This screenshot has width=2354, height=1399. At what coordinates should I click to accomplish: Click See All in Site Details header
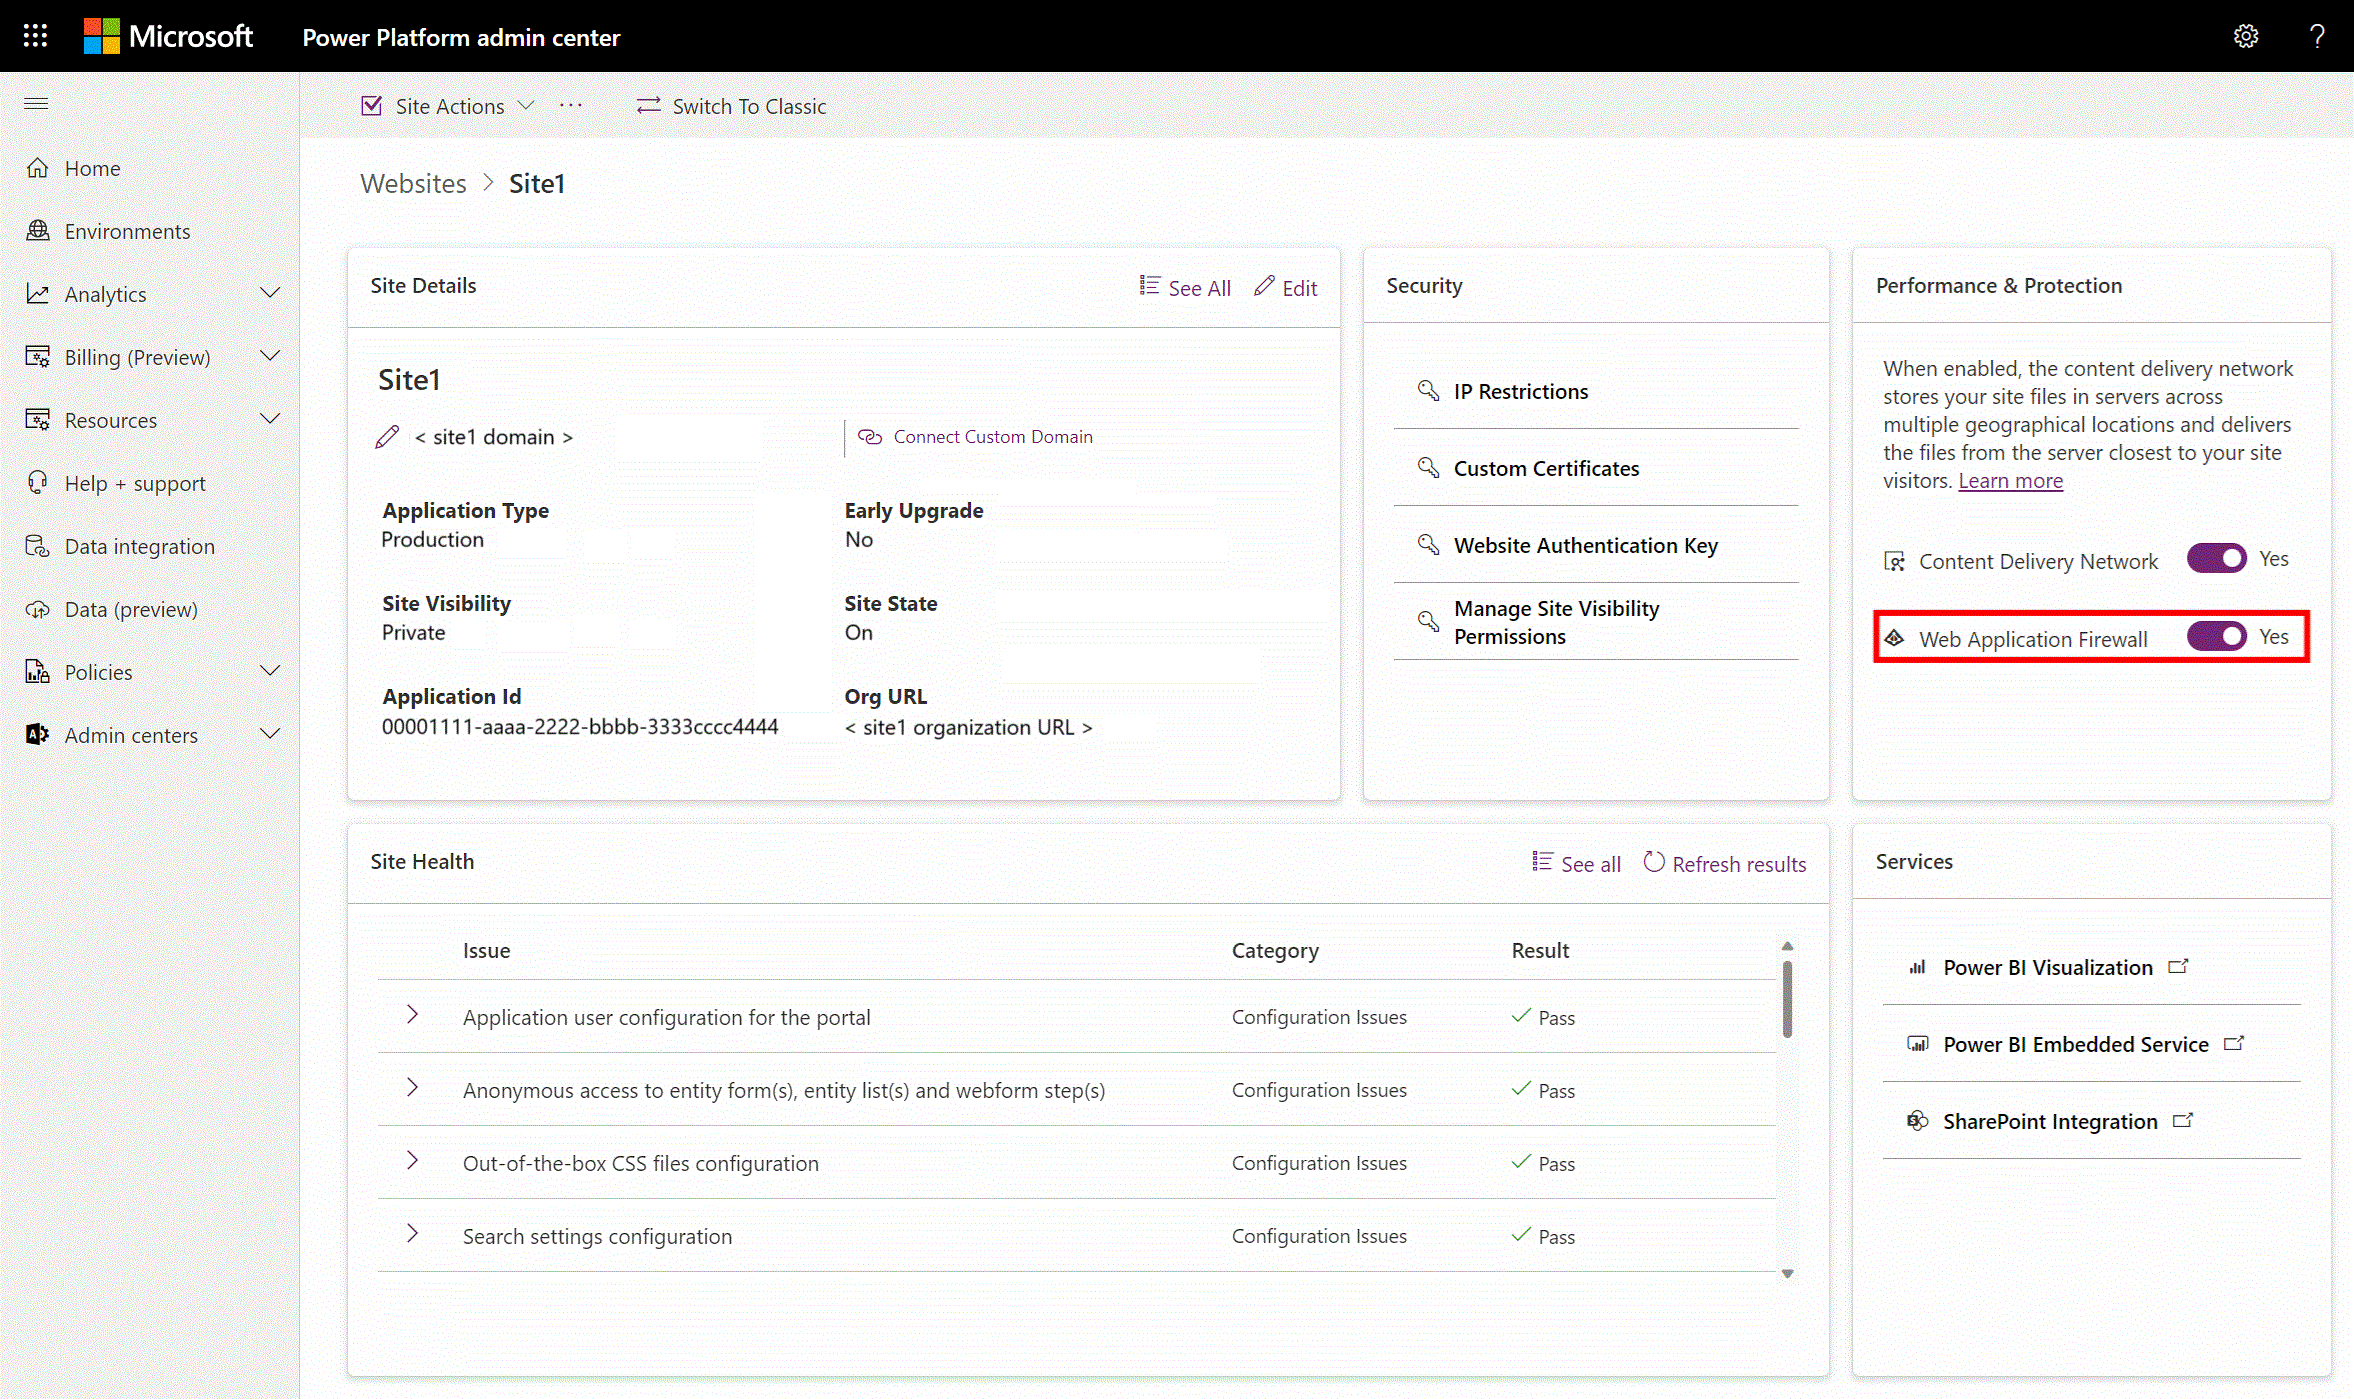click(x=1184, y=286)
